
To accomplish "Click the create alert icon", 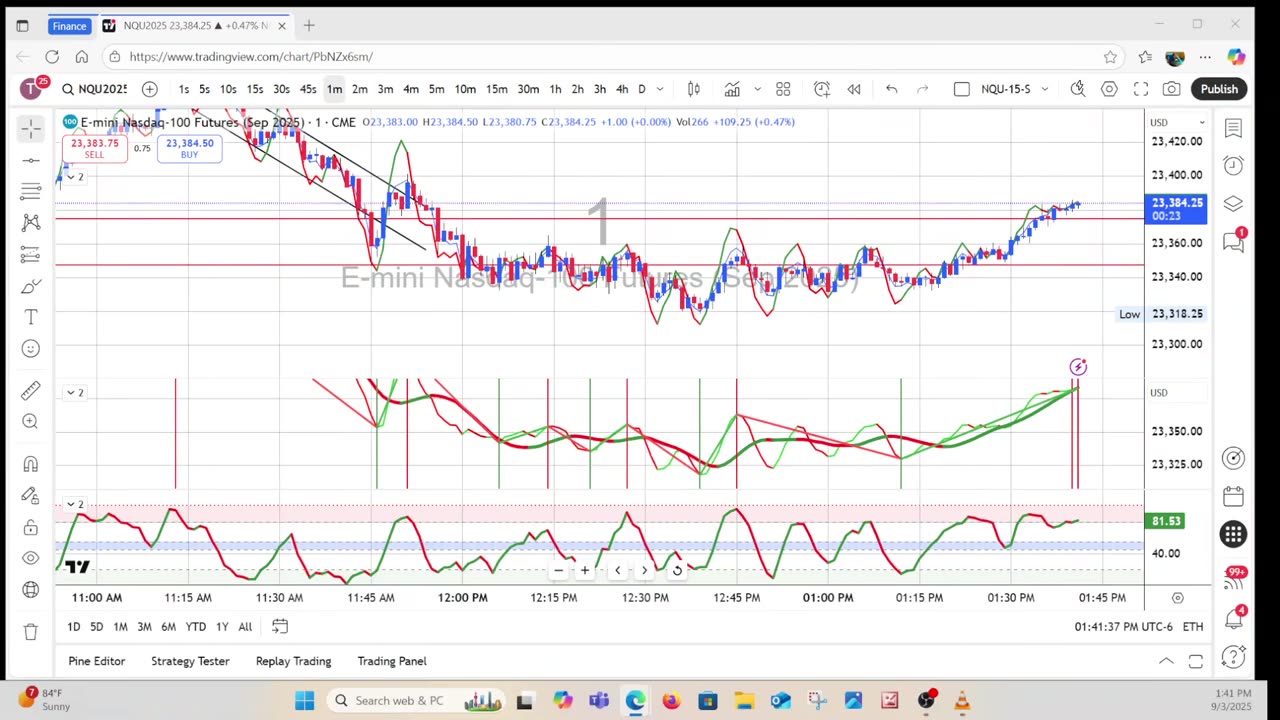I will pyautogui.click(x=822, y=89).
